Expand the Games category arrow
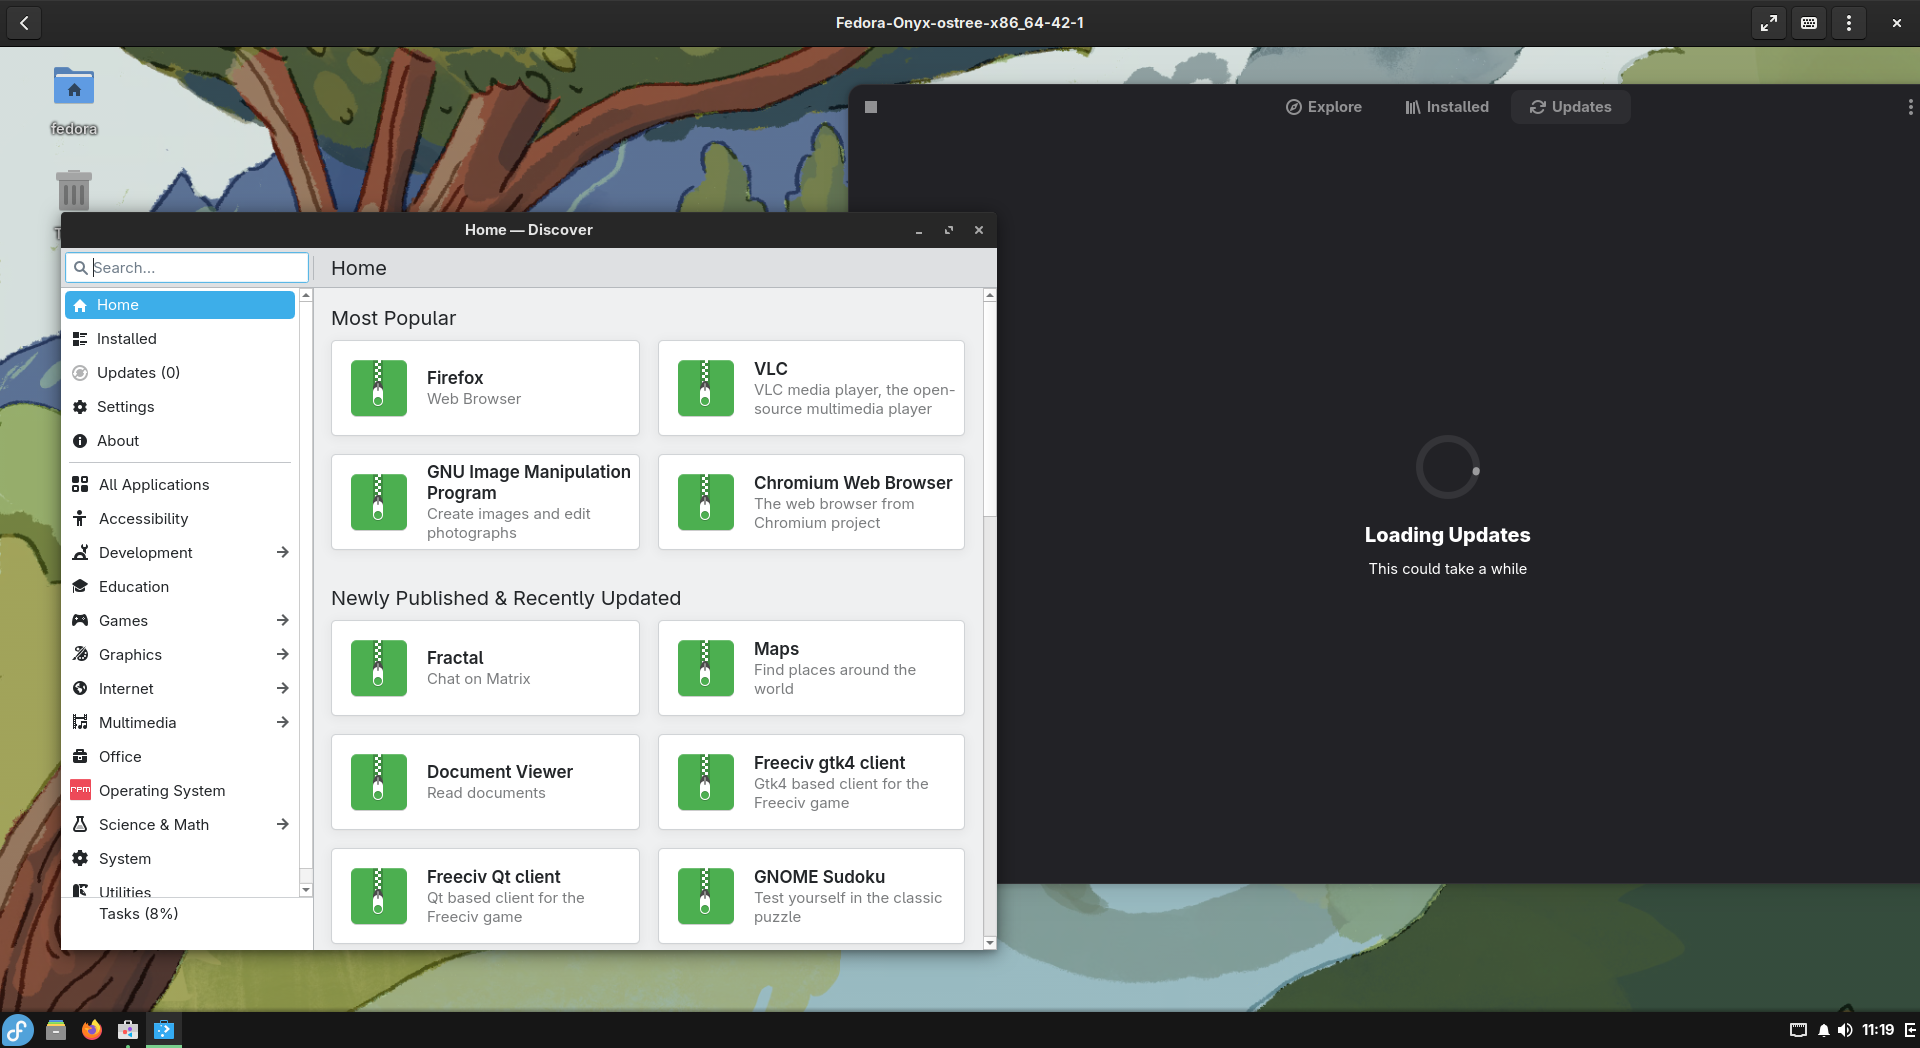This screenshot has width=1920, height=1048. (x=283, y=620)
